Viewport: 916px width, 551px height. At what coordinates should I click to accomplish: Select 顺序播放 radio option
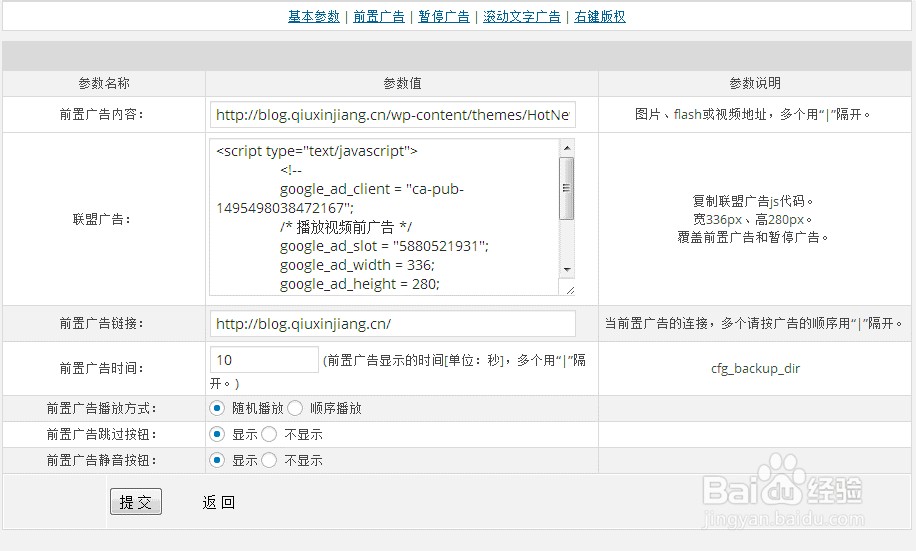pos(295,408)
